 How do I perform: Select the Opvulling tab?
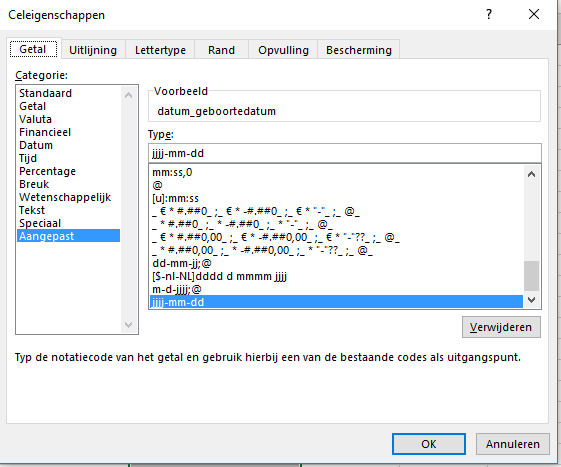pyautogui.click(x=283, y=50)
